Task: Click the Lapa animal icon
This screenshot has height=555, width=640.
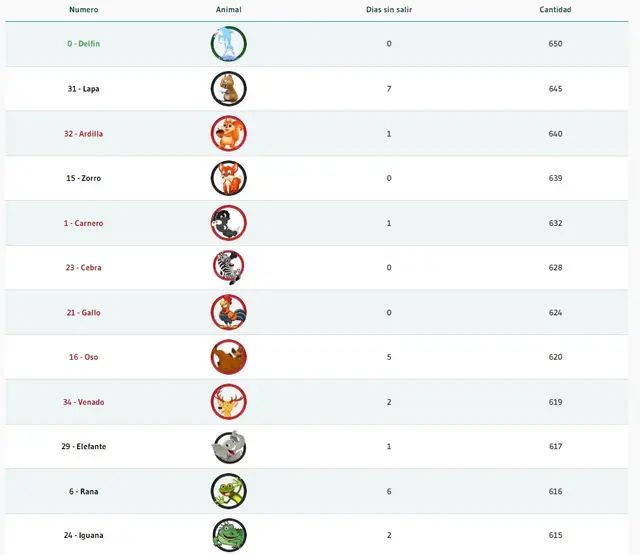Action: pyautogui.click(x=228, y=89)
